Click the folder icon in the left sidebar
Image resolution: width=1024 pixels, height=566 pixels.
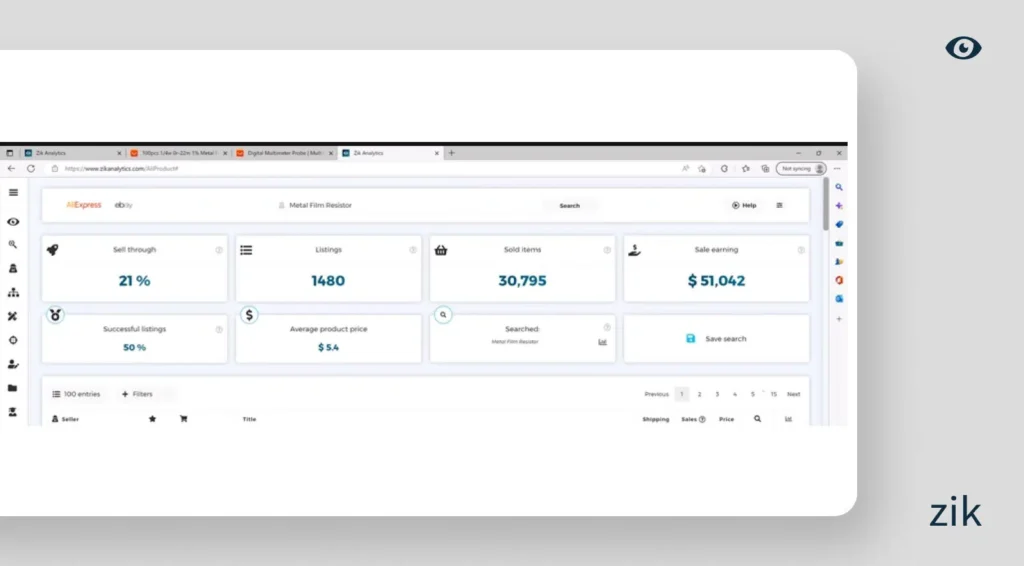pos(13,388)
